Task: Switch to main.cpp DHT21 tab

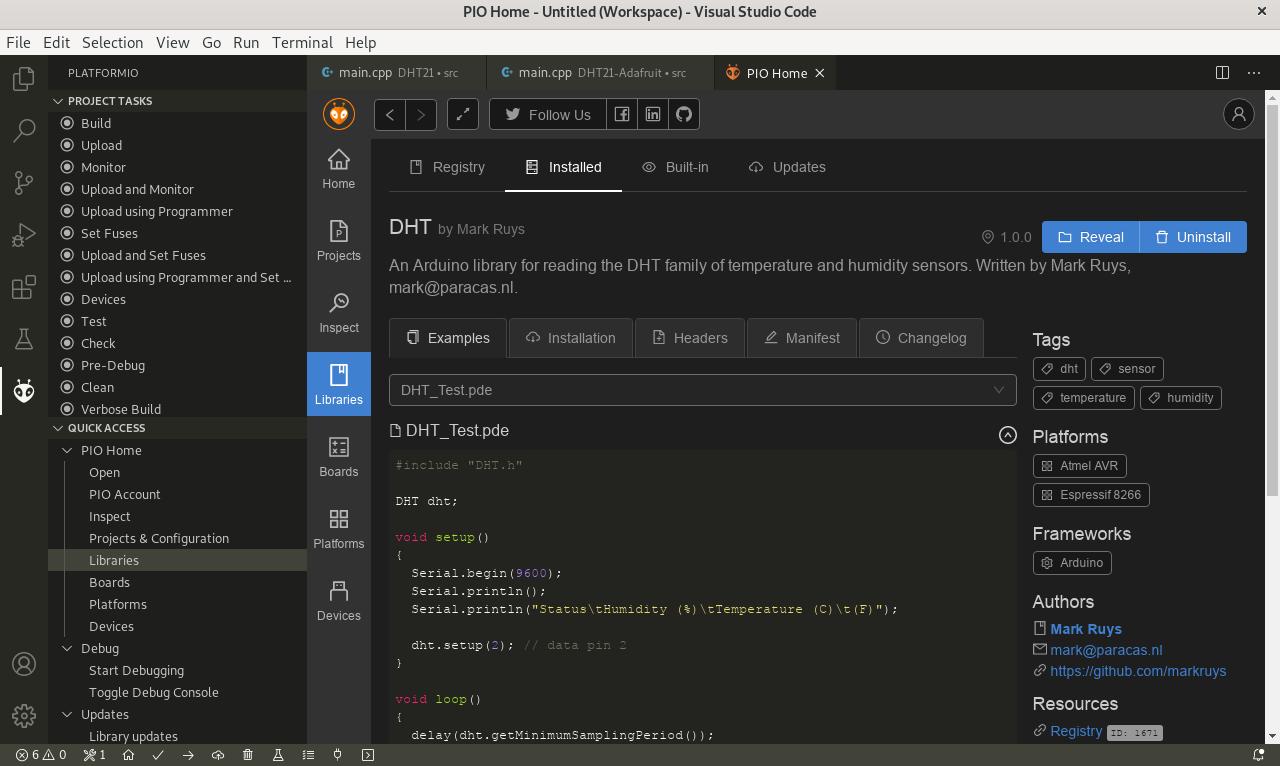Action: pyautogui.click(x=397, y=73)
